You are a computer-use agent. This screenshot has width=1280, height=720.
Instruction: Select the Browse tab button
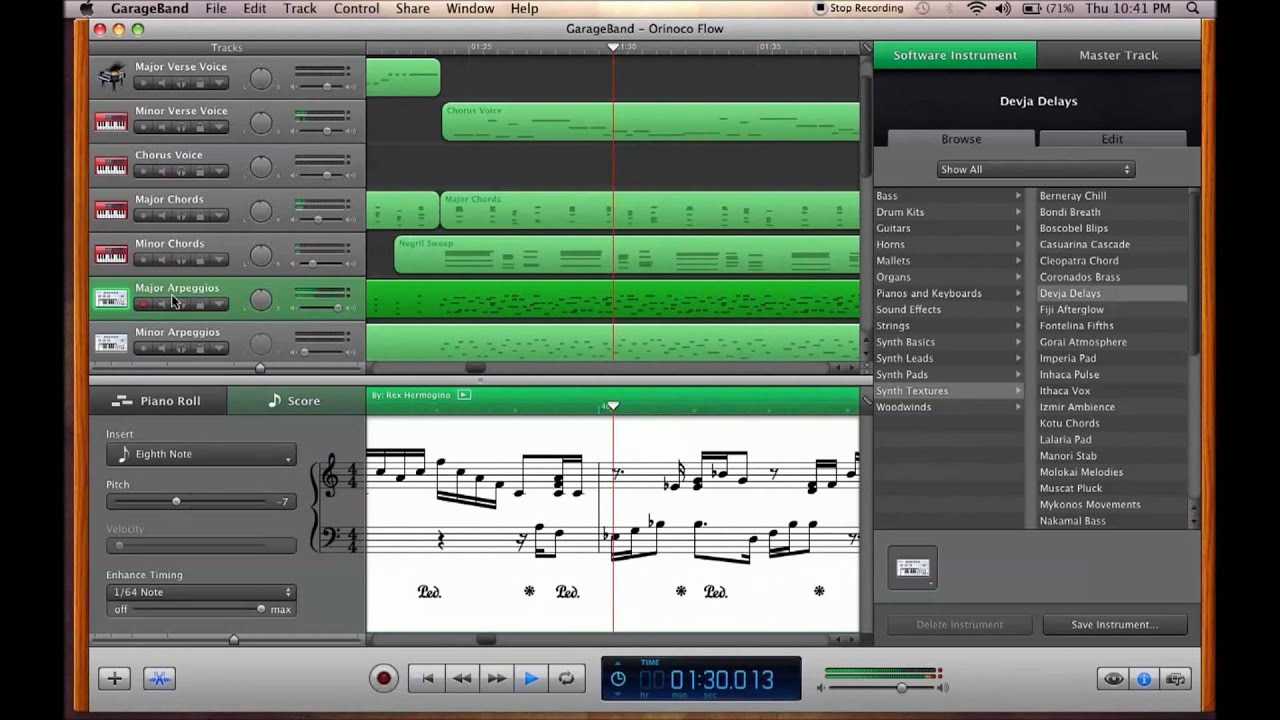(x=961, y=139)
